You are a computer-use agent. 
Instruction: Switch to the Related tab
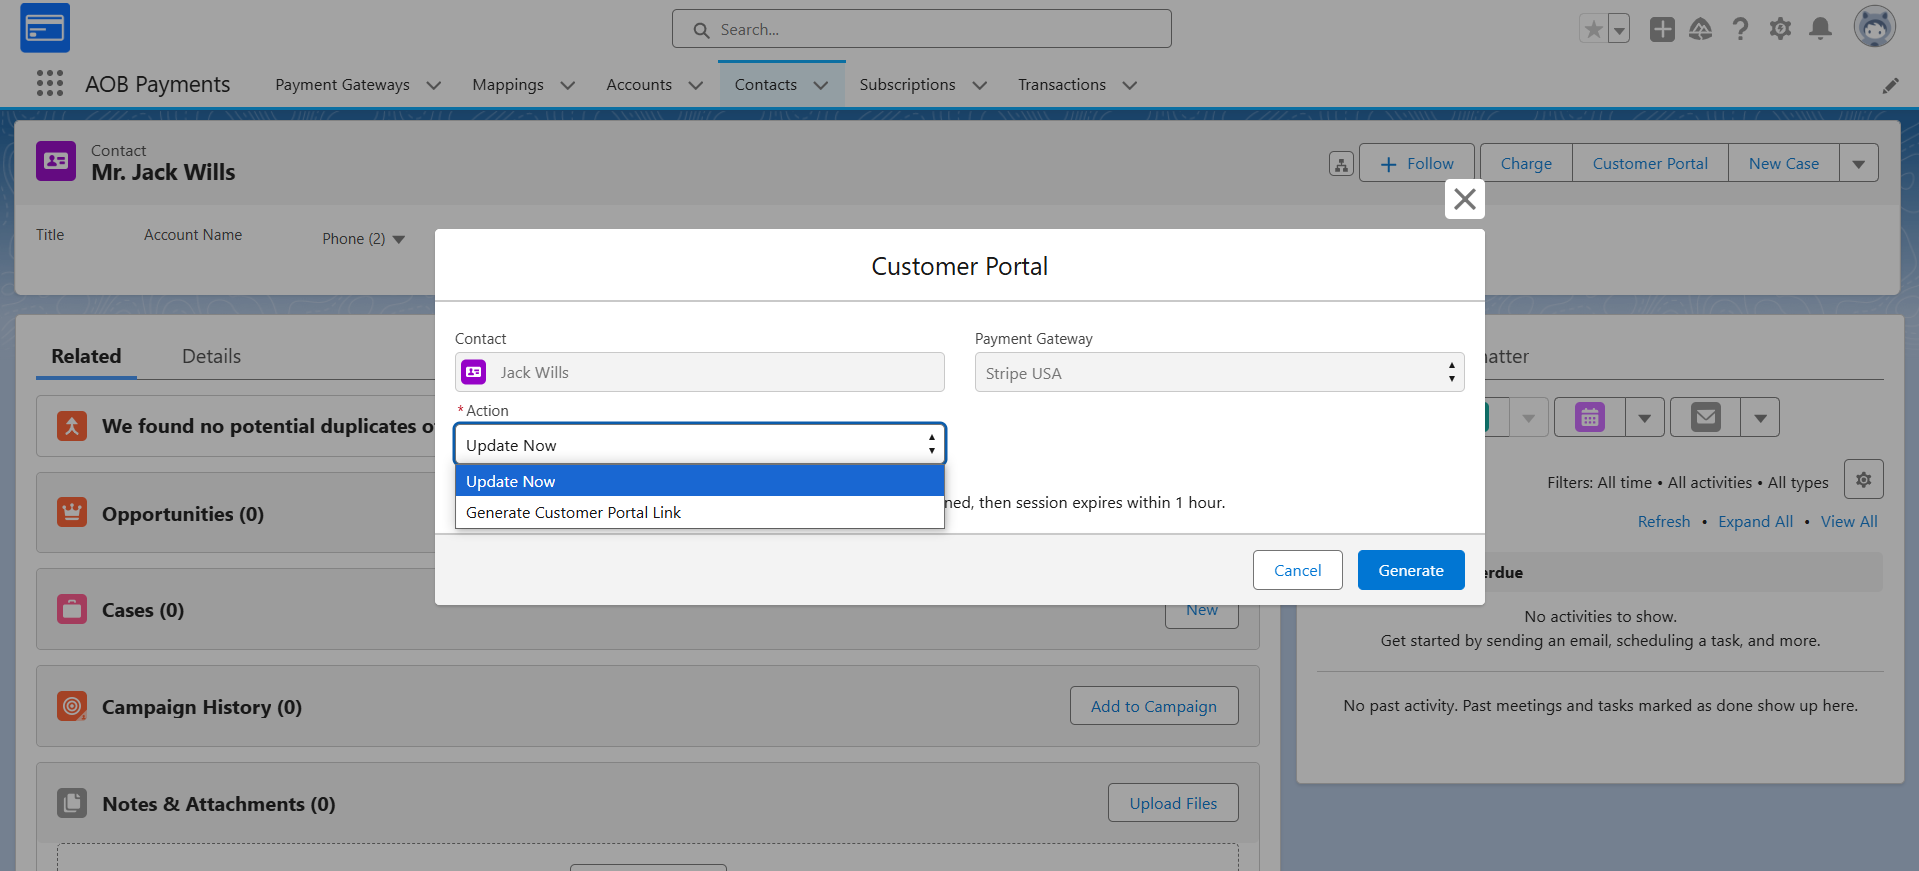(86, 356)
